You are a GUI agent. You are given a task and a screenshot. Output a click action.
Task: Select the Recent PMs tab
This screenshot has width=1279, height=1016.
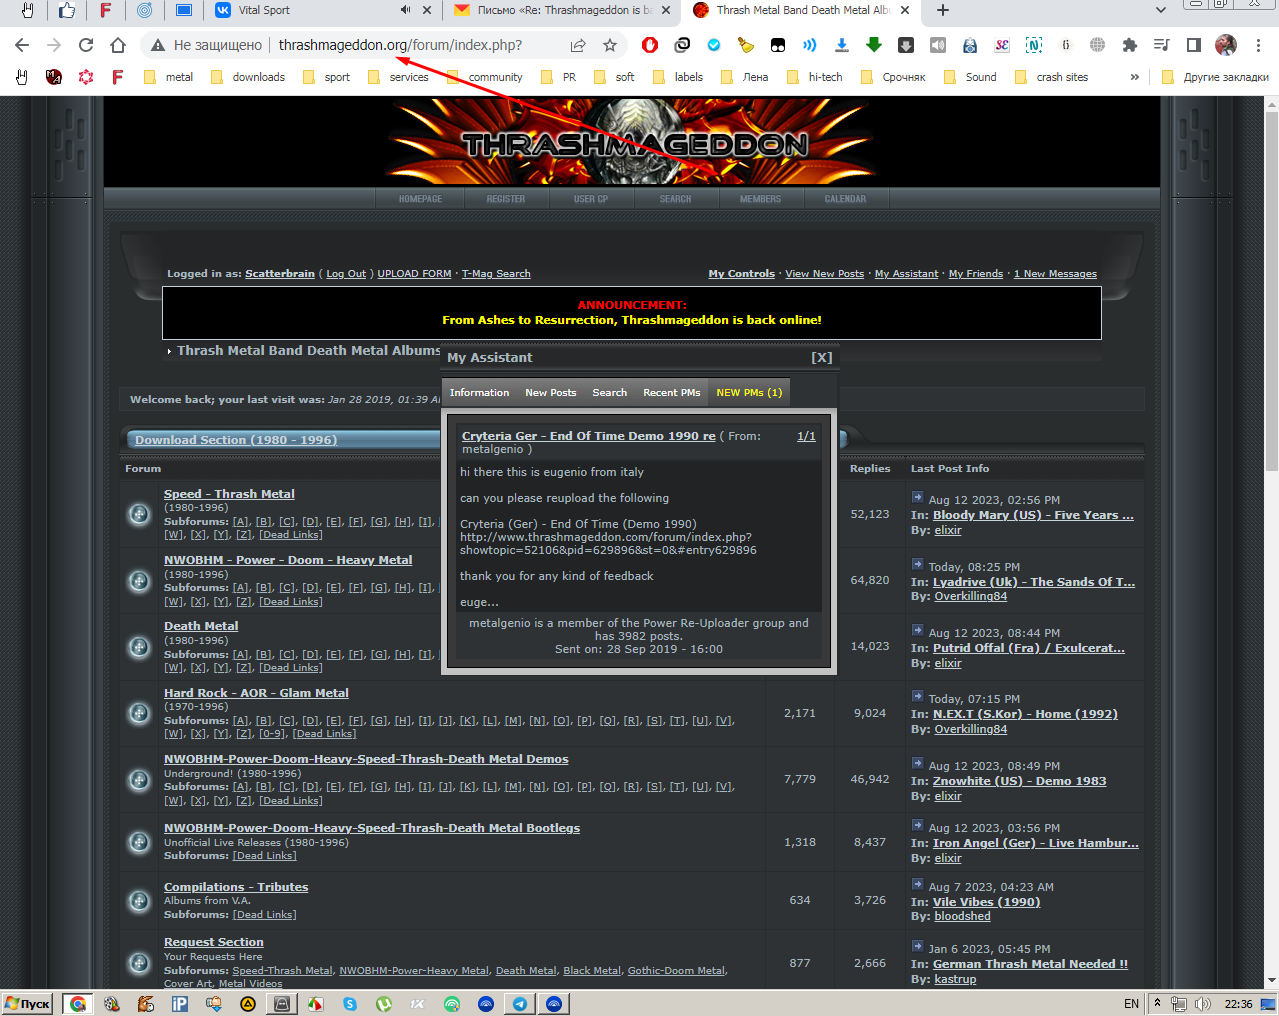click(671, 393)
